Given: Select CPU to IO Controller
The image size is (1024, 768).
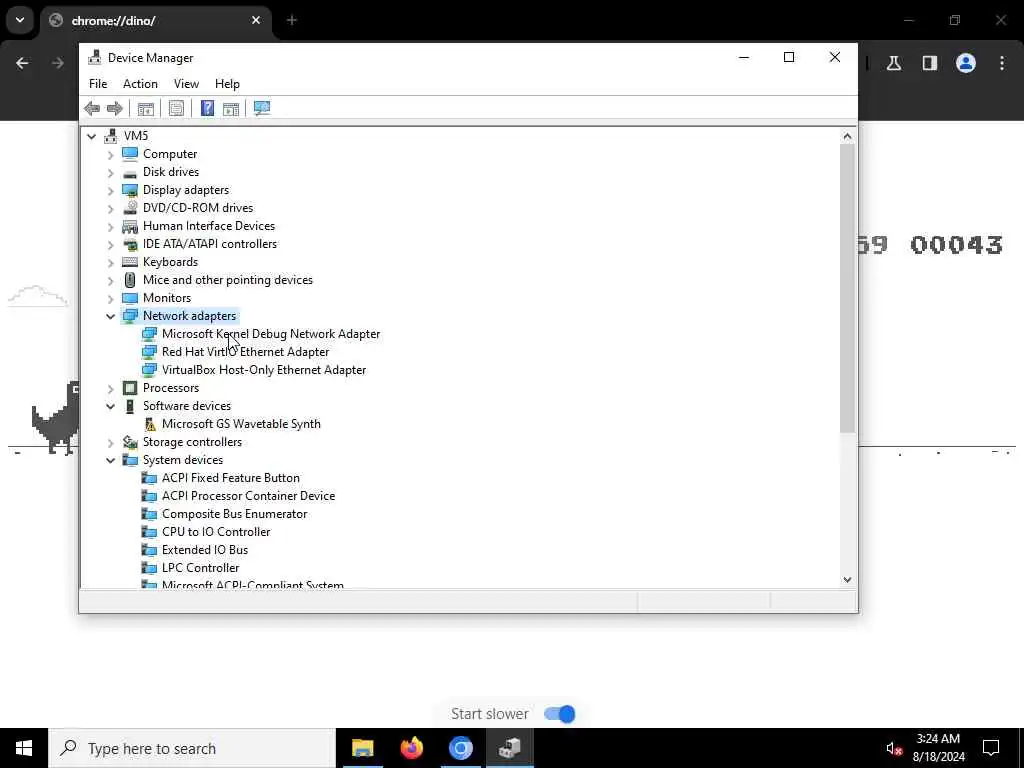Looking at the screenshot, I should coord(216,532).
